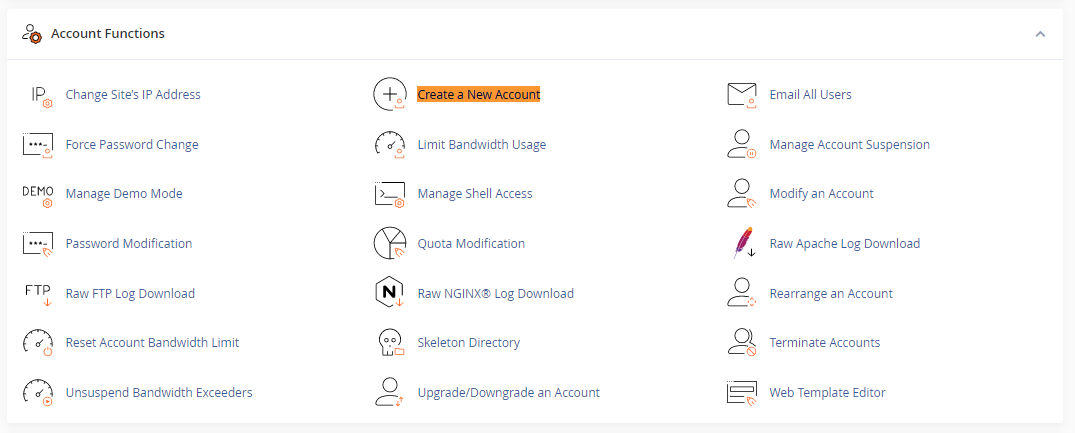Collapse the Account Functions section chevron

(1040, 34)
